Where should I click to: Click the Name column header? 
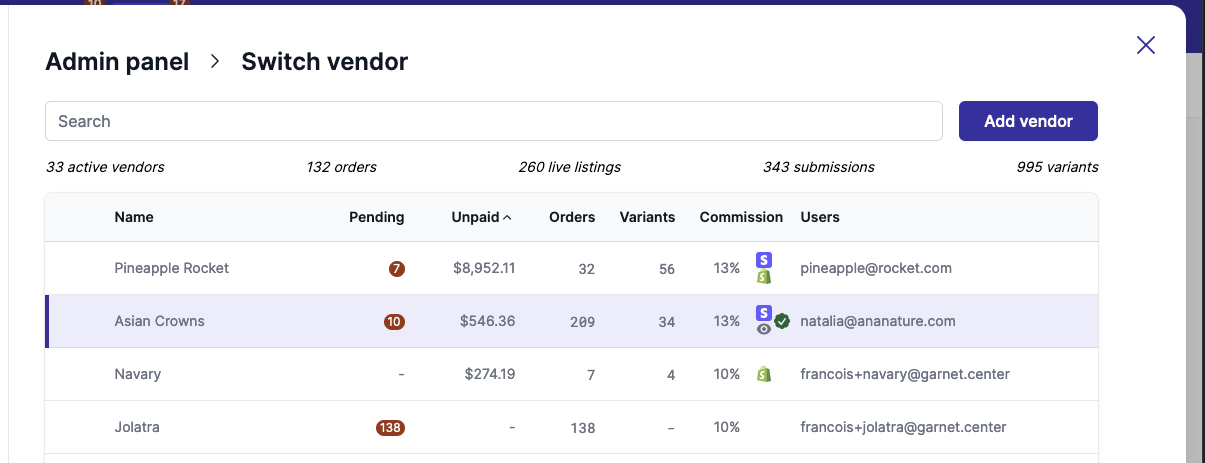134,217
